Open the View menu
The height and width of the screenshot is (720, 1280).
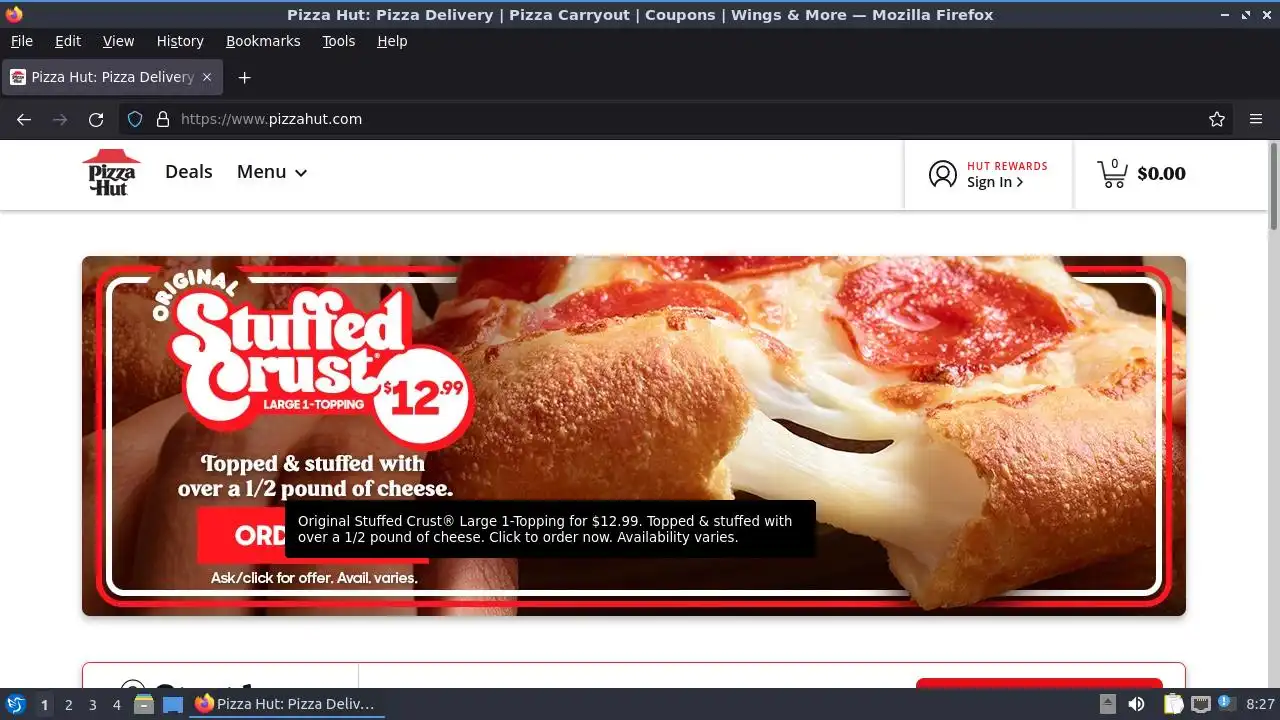click(118, 41)
